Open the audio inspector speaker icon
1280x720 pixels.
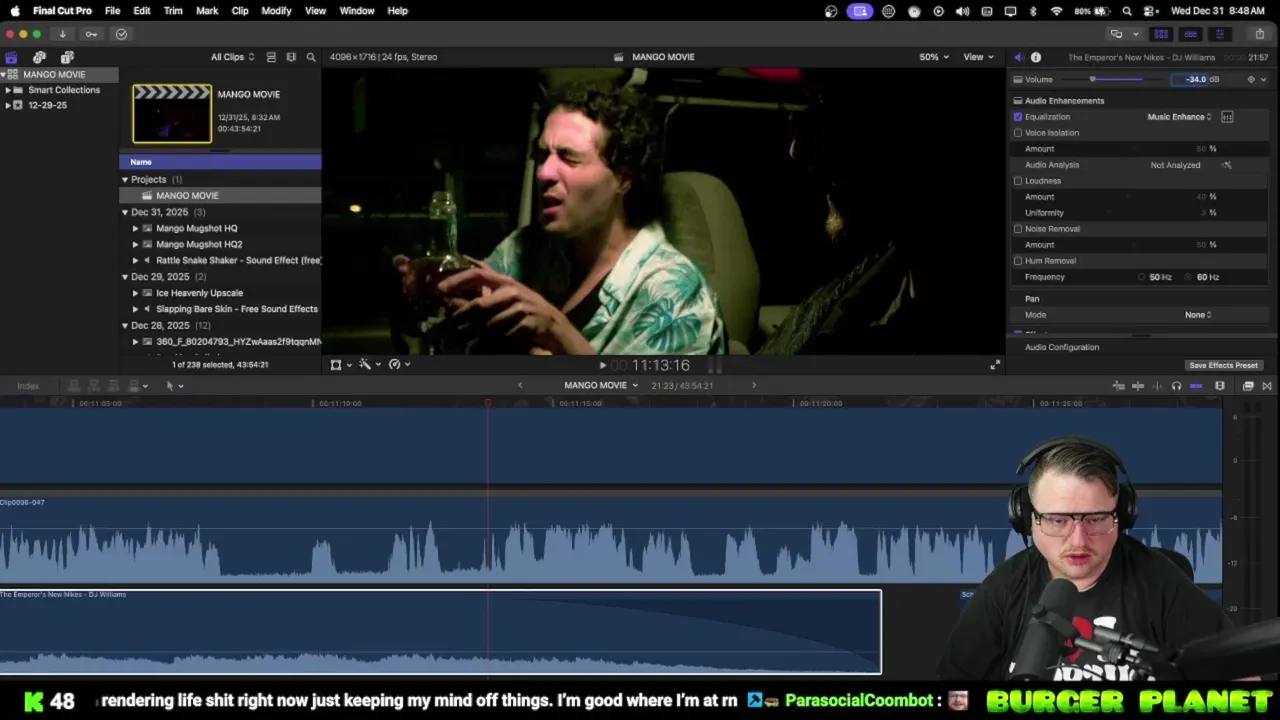1018,57
